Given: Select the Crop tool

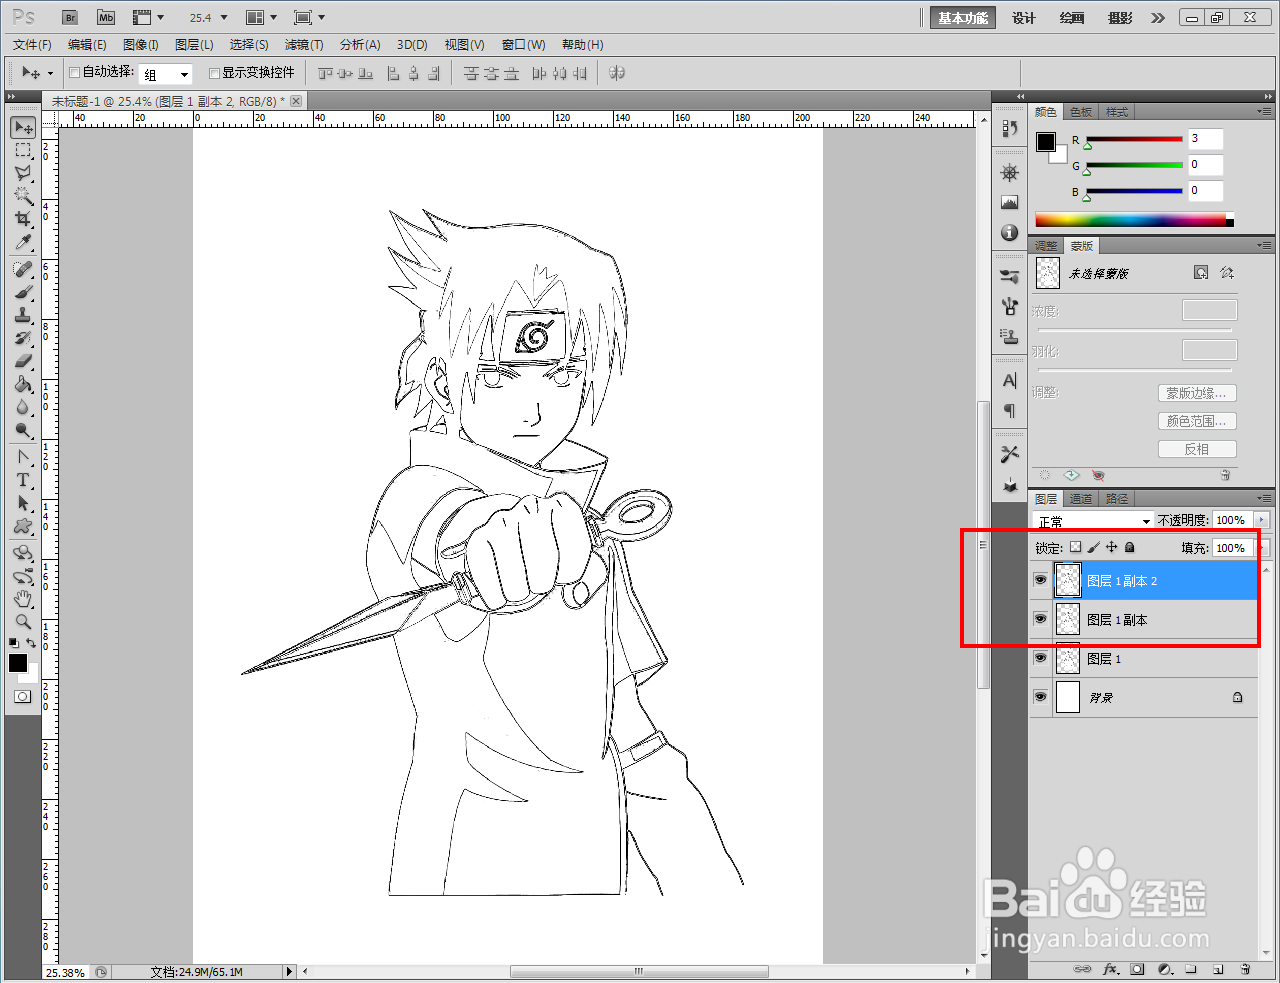Looking at the screenshot, I should pos(23,219).
